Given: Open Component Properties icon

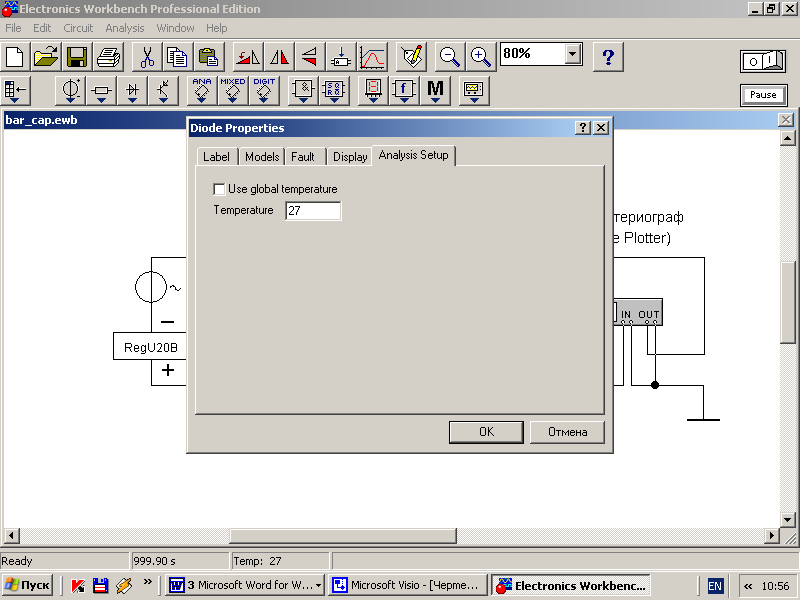Looking at the screenshot, I should pyautogui.click(x=411, y=57).
